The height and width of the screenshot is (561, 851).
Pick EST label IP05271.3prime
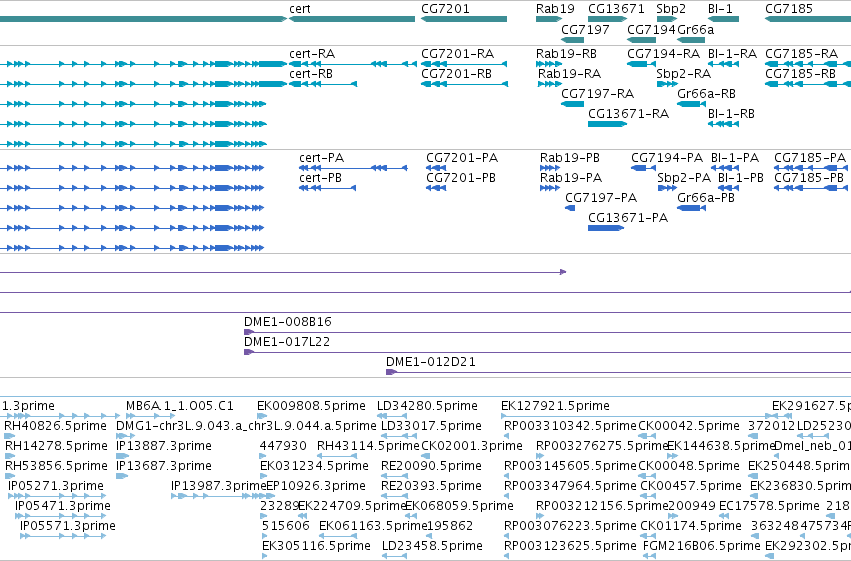pos(56,486)
